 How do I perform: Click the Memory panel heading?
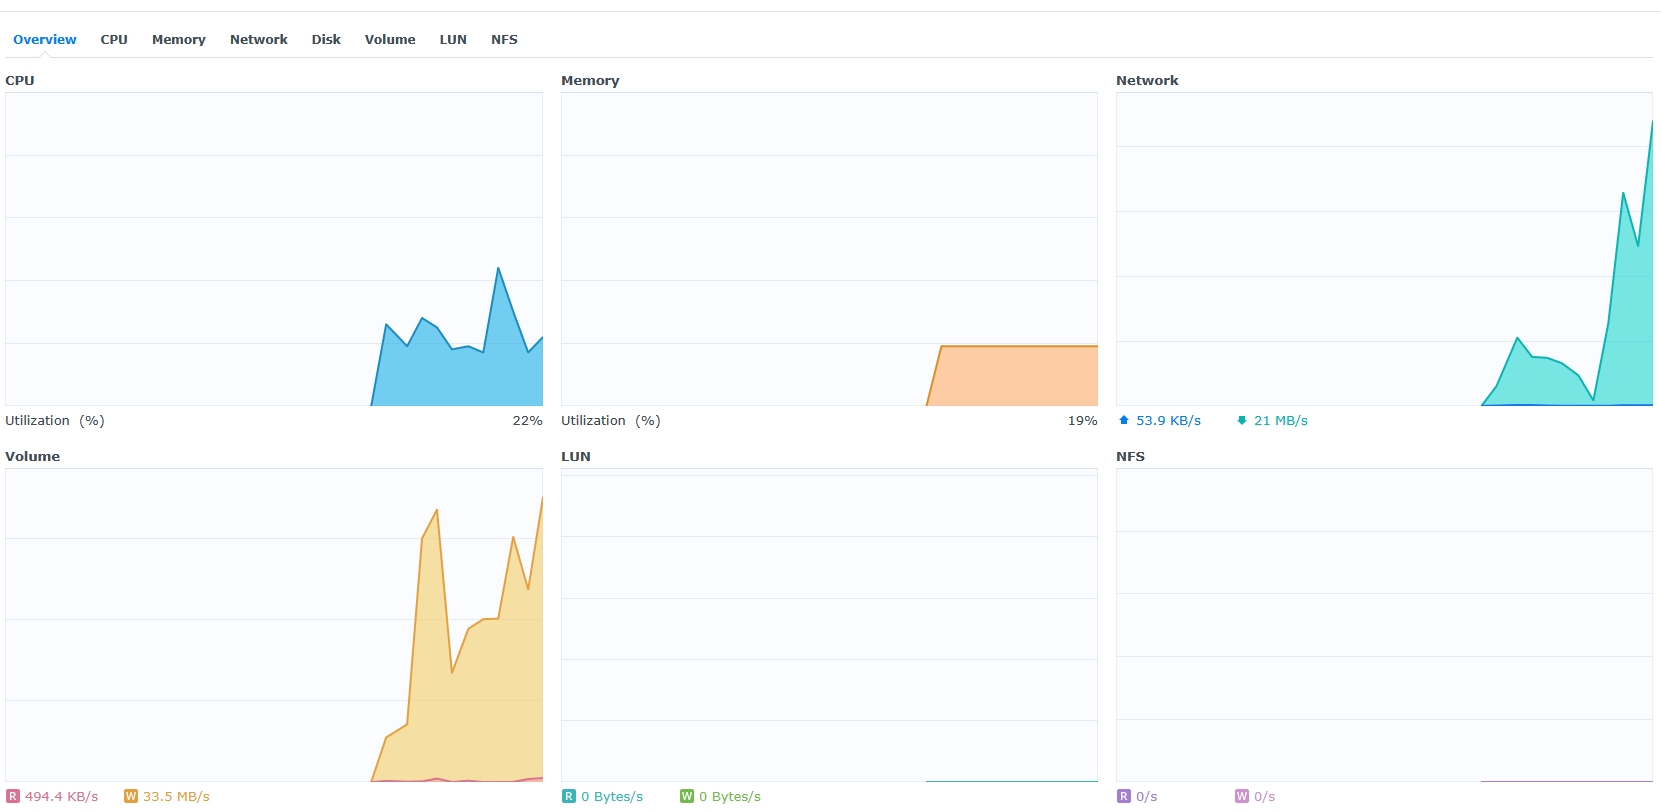pos(590,81)
